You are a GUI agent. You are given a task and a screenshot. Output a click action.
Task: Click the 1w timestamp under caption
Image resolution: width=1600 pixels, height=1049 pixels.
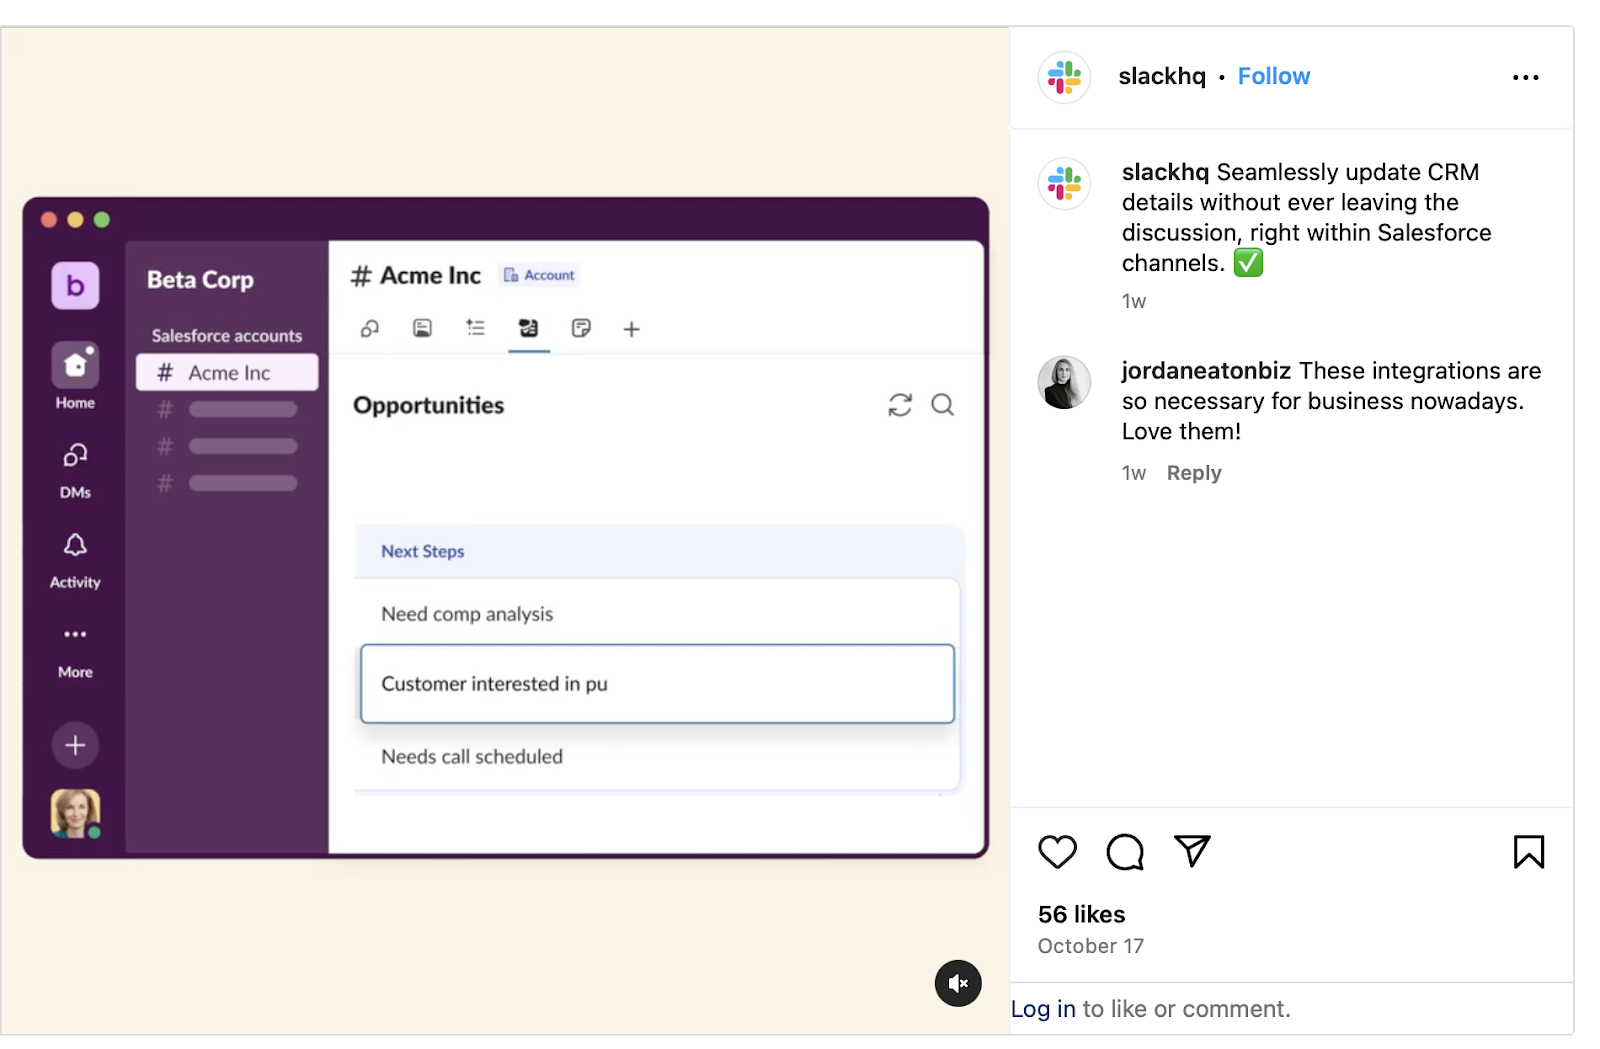point(1134,301)
